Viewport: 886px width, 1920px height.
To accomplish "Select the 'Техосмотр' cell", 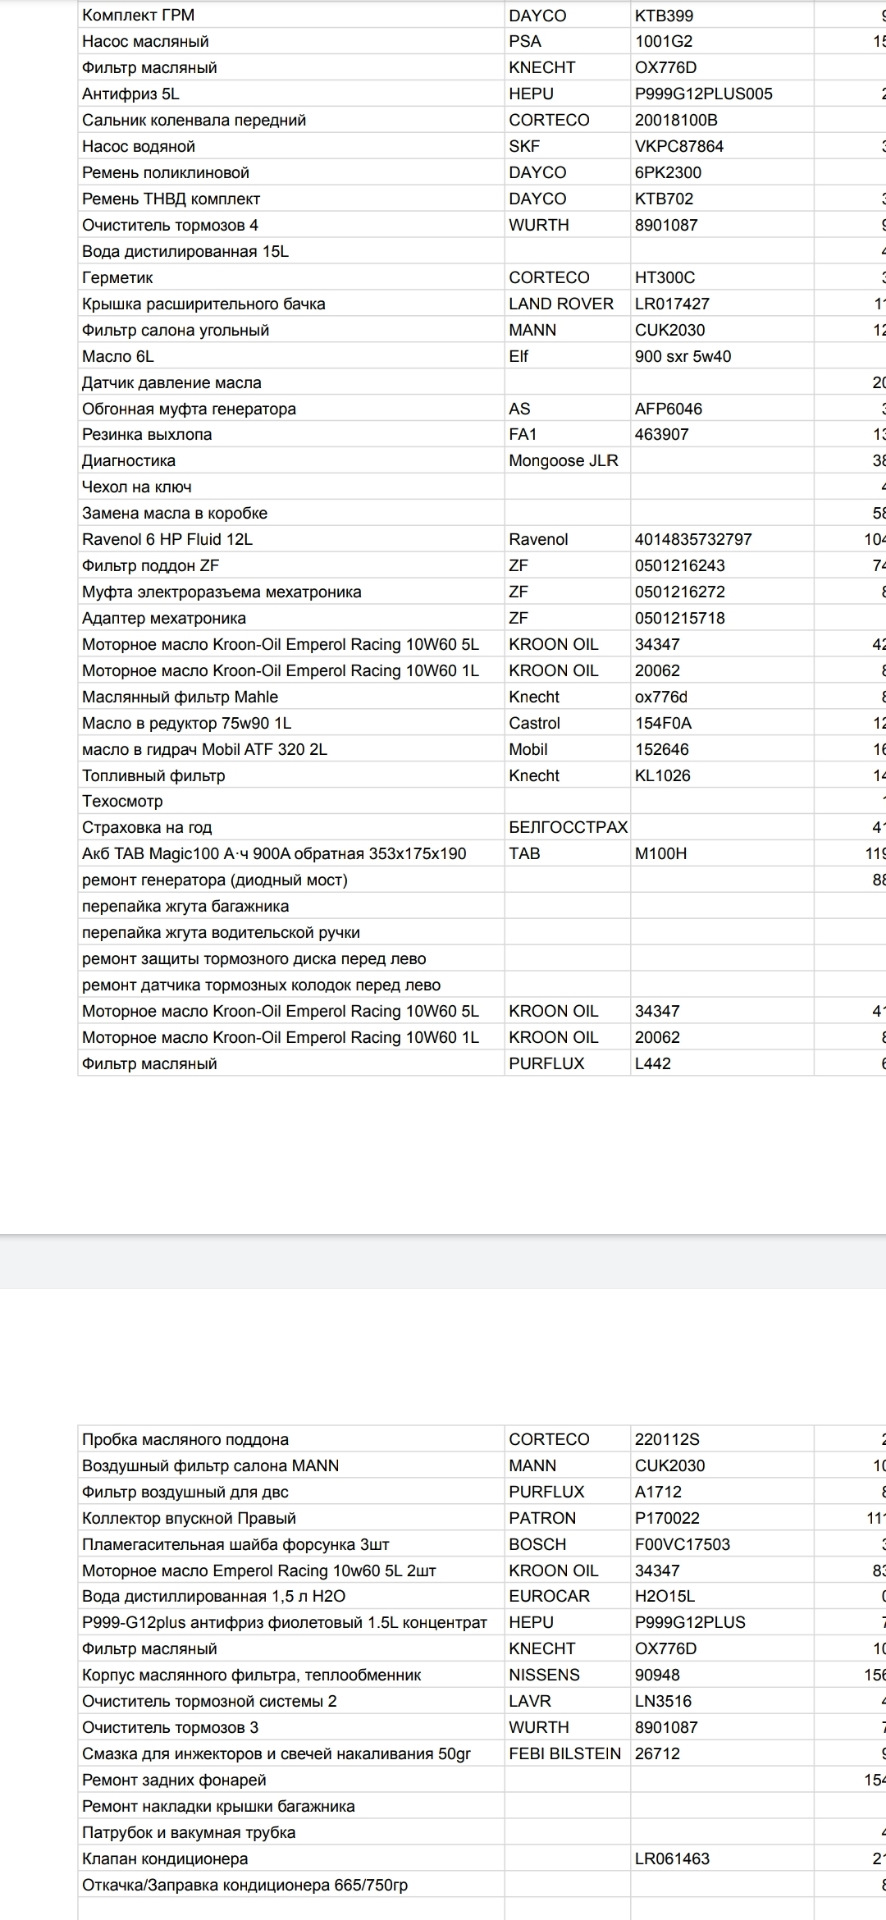I will 291,801.
